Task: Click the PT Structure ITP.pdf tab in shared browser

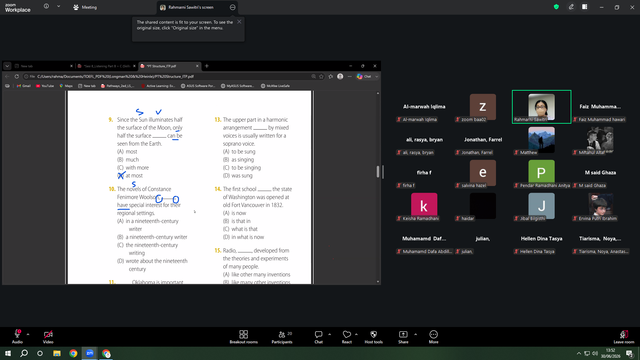Action: (169, 66)
